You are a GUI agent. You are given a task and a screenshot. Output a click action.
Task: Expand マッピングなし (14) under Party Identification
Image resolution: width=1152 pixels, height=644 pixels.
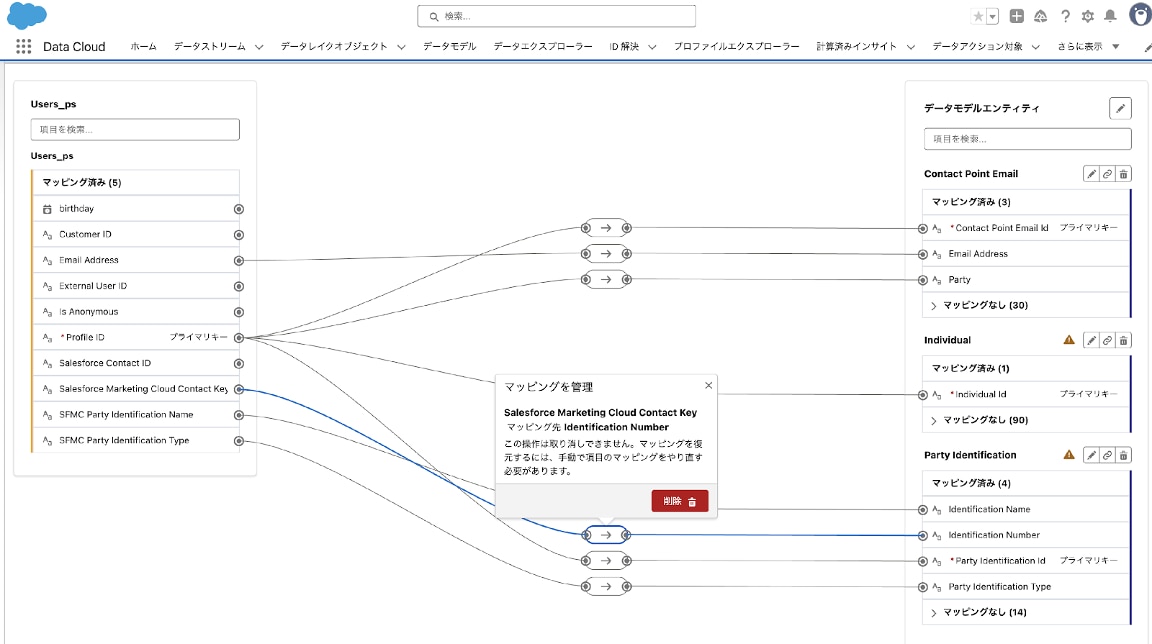(978, 612)
